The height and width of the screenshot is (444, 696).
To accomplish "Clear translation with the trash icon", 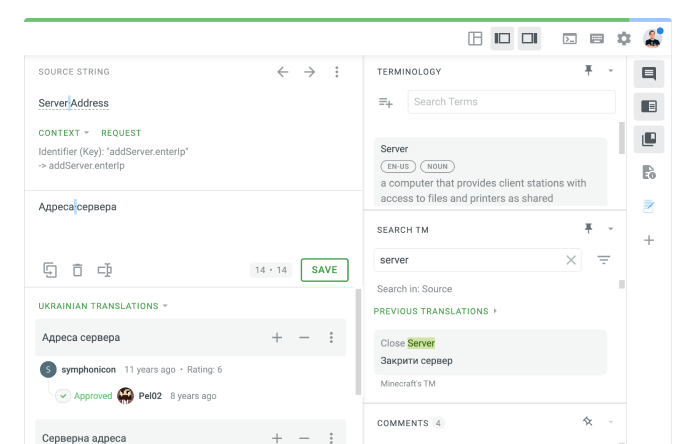I will (x=77, y=270).
